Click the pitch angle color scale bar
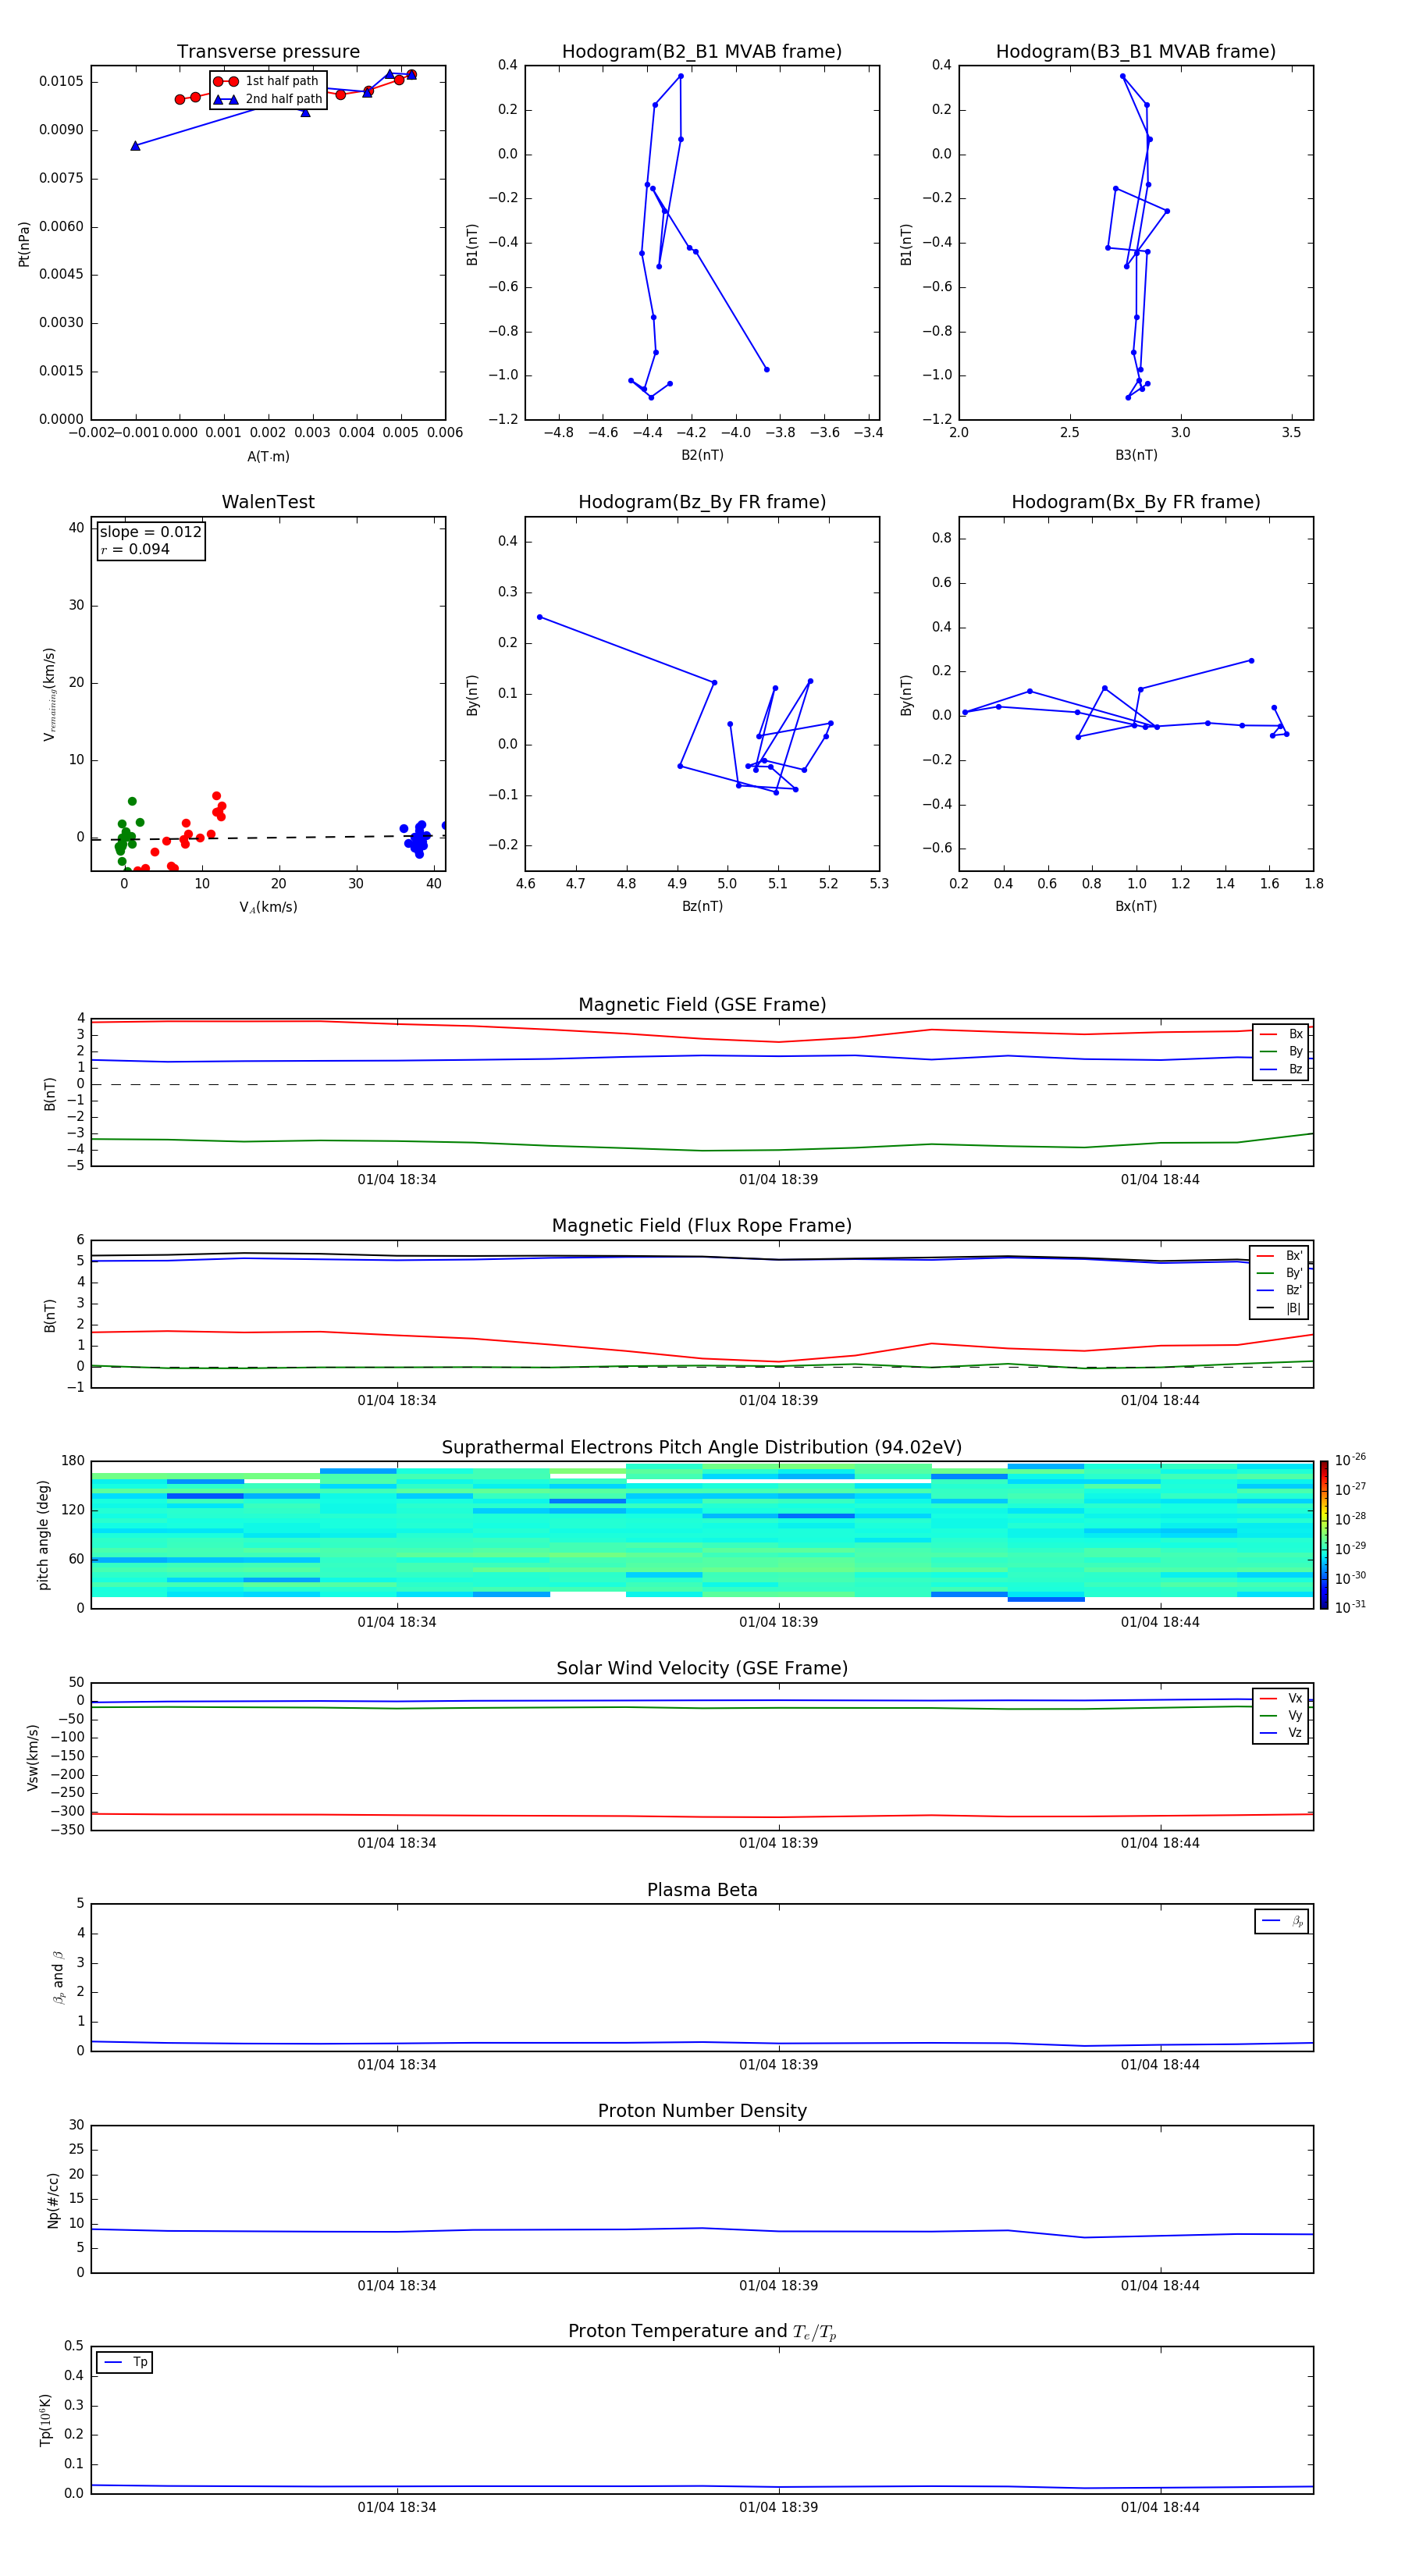Image resolution: width=1405 pixels, height=2576 pixels. click(1324, 1535)
